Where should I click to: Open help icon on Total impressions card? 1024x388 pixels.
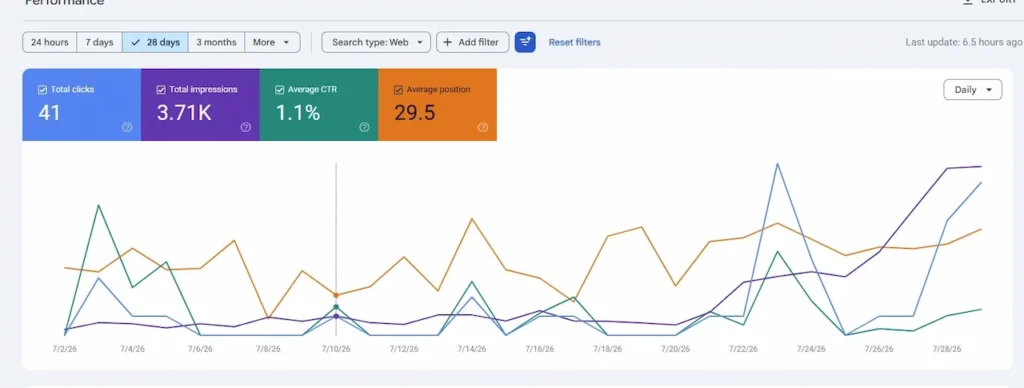[246, 127]
